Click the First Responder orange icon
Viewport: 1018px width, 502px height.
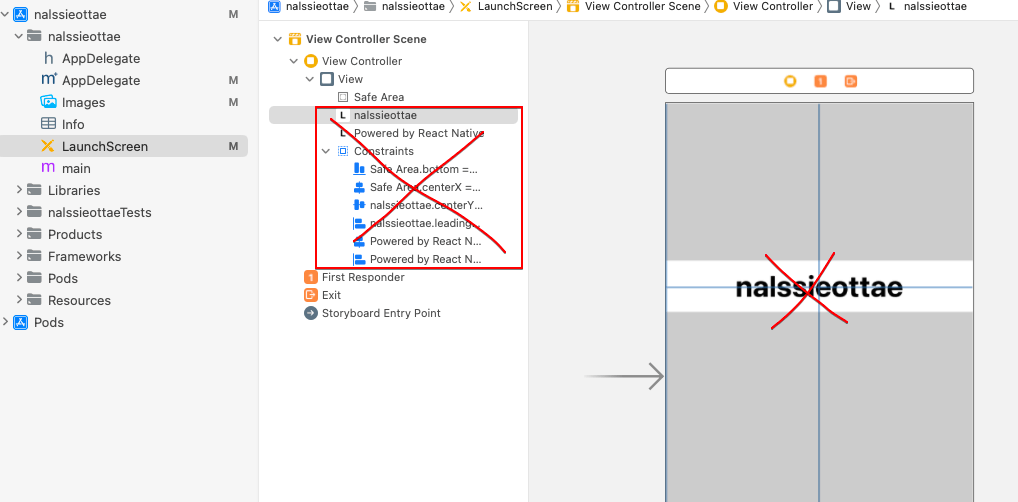310,277
